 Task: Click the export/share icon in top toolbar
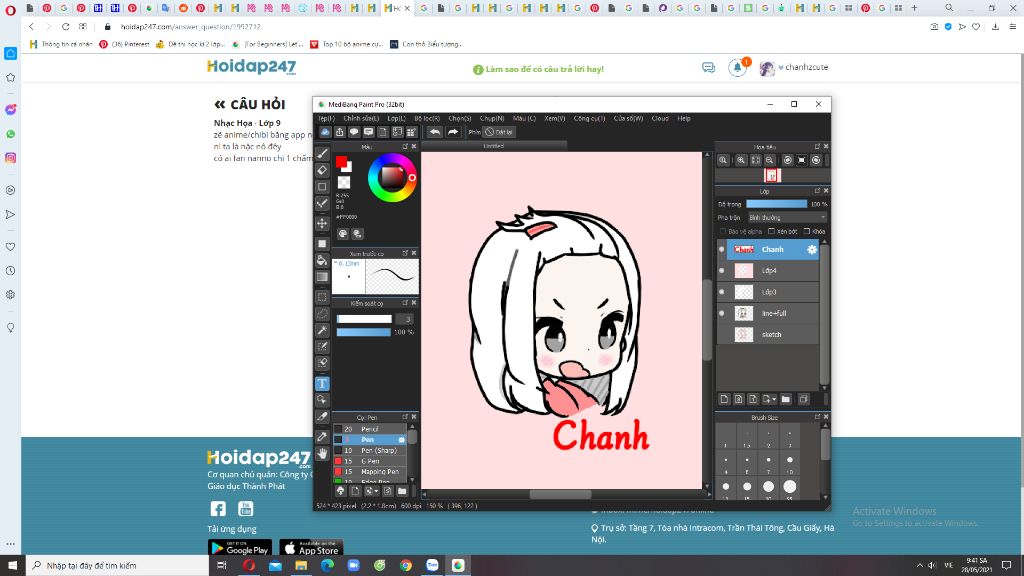click(340, 132)
